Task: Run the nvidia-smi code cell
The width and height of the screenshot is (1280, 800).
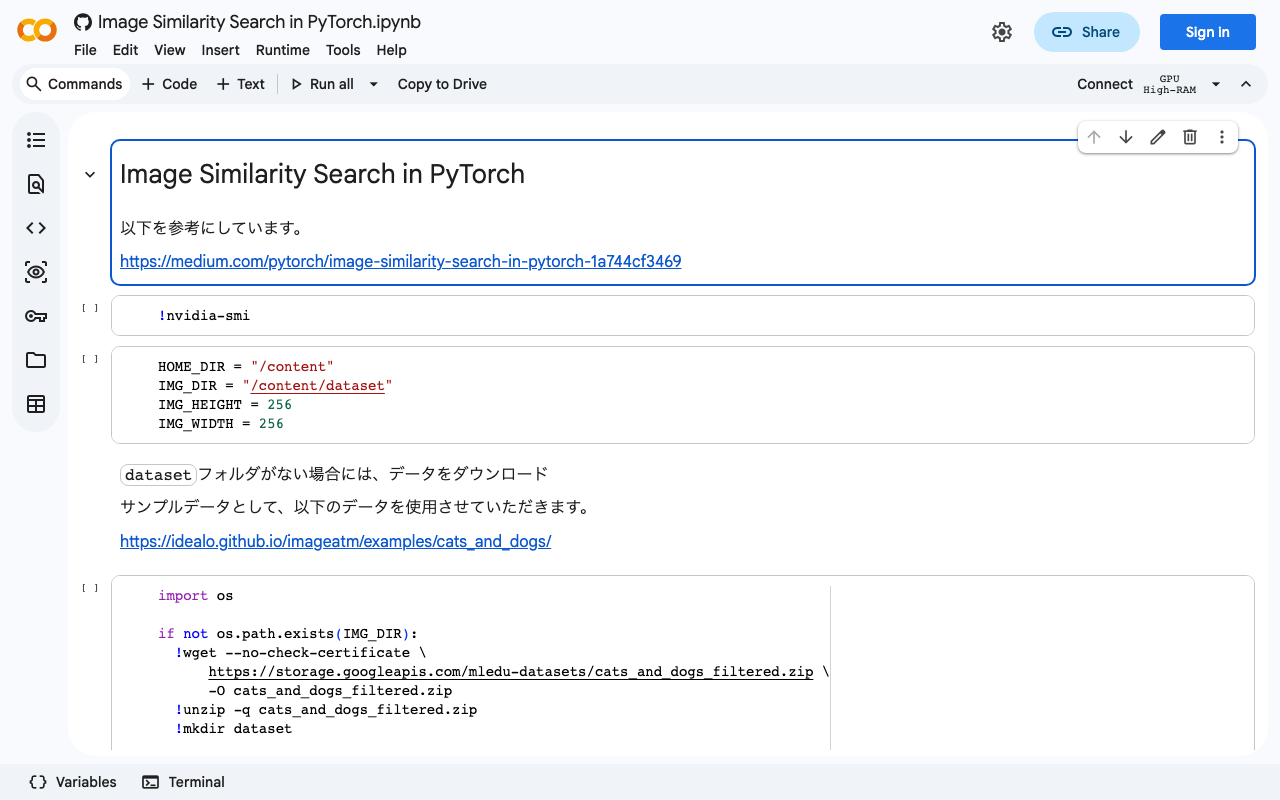Action: click(90, 309)
